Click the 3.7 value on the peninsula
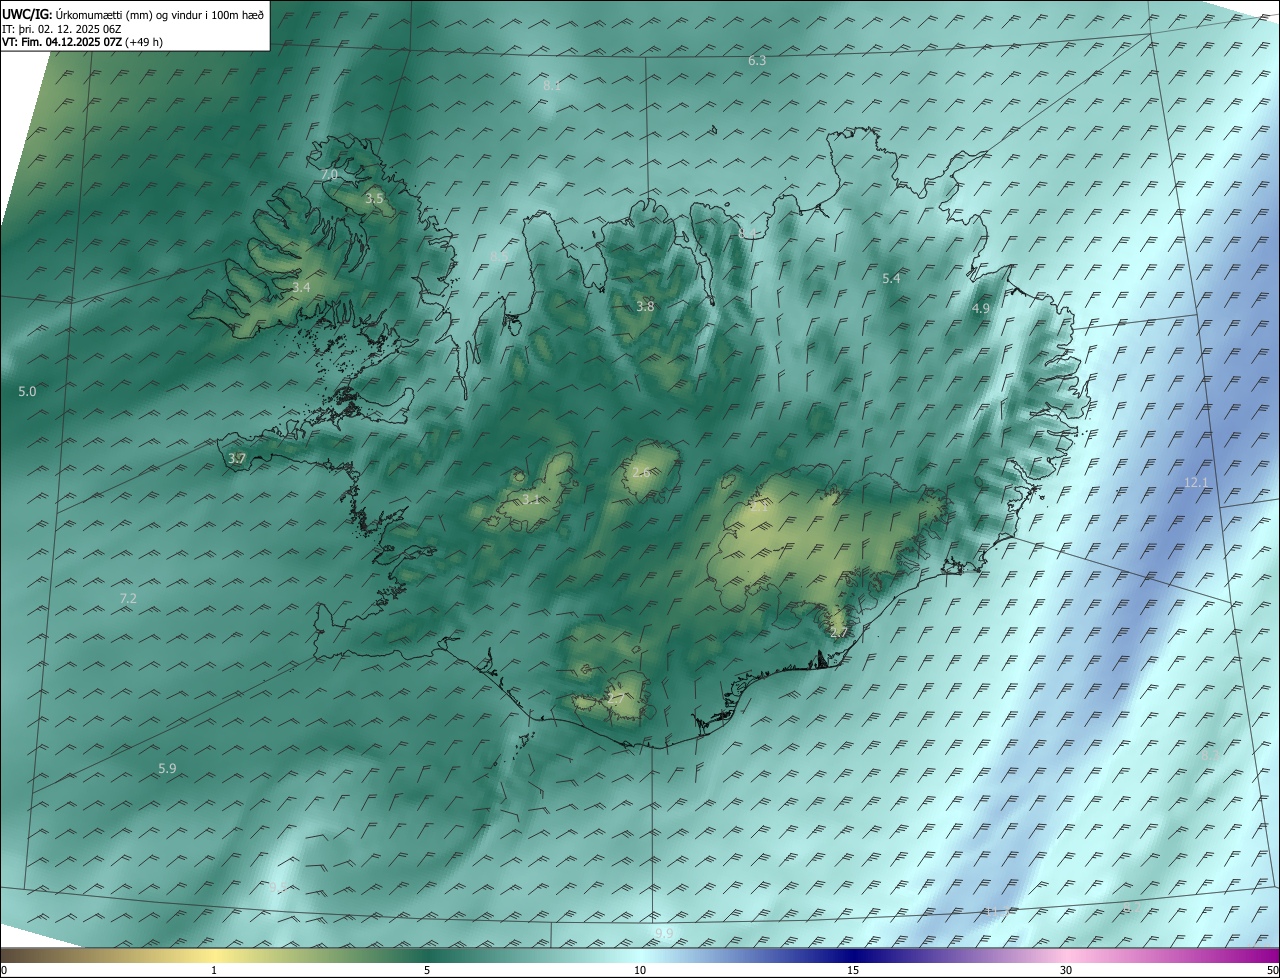This screenshot has height=978, width=1280. [x=237, y=459]
